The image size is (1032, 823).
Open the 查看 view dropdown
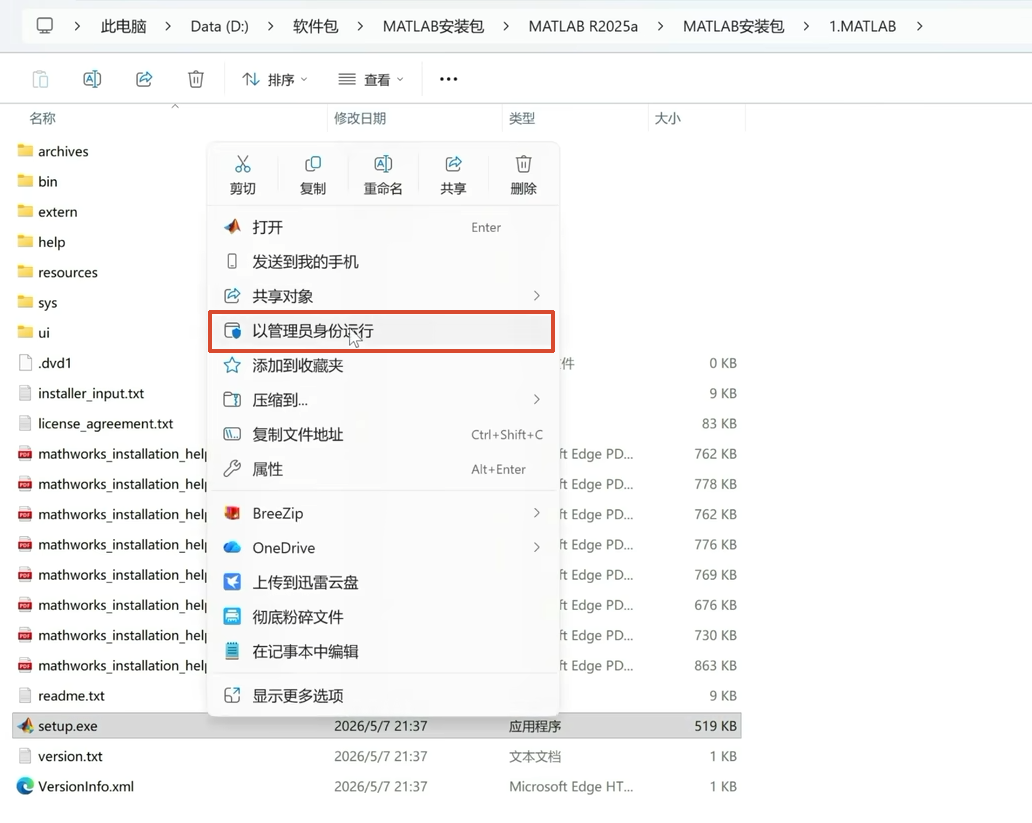371,79
